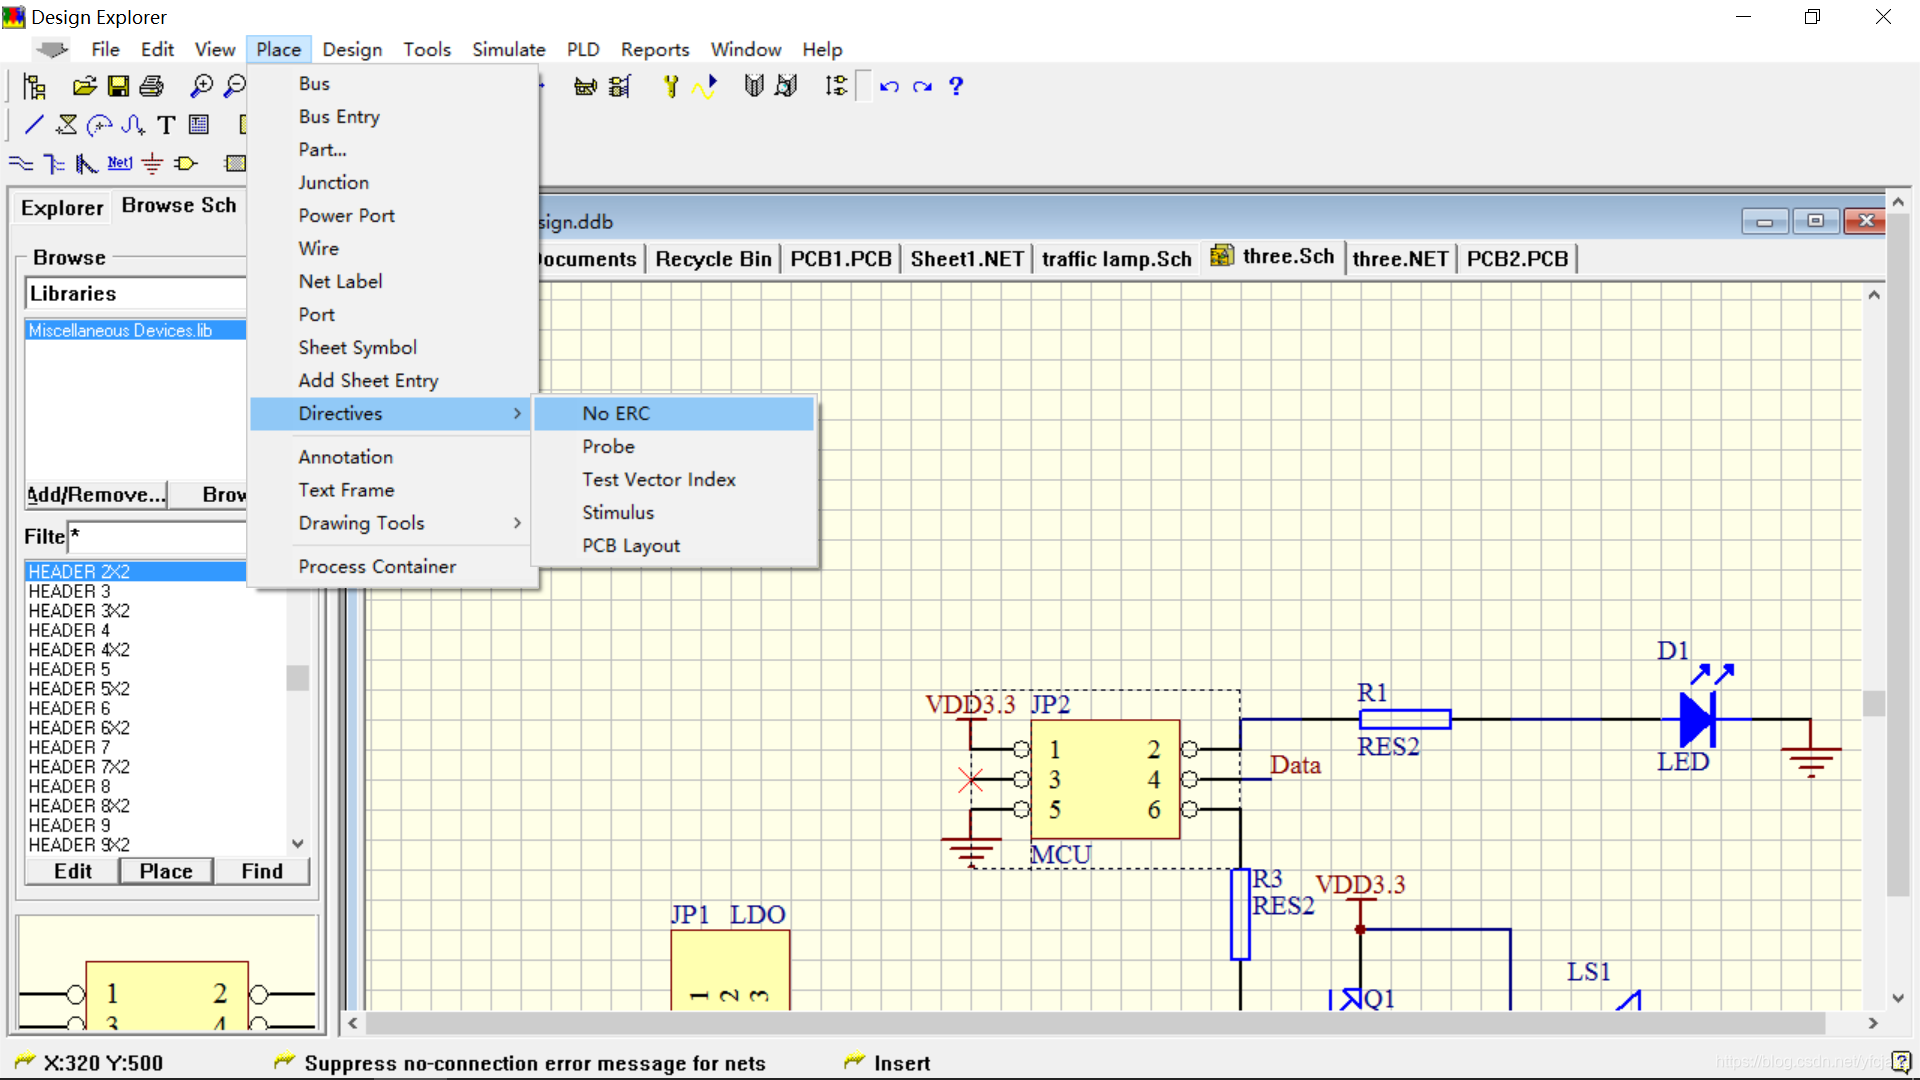The image size is (1920, 1080).
Task: Switch to the traffic lamp.Sch tab
Action: [1116, 259]
